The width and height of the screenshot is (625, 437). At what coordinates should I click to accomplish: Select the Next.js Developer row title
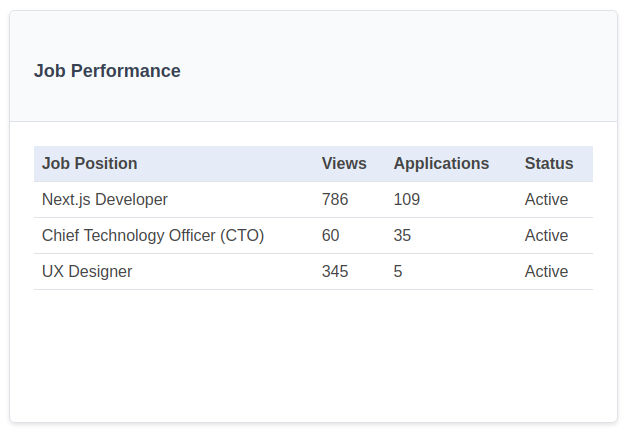pos(105,199)
